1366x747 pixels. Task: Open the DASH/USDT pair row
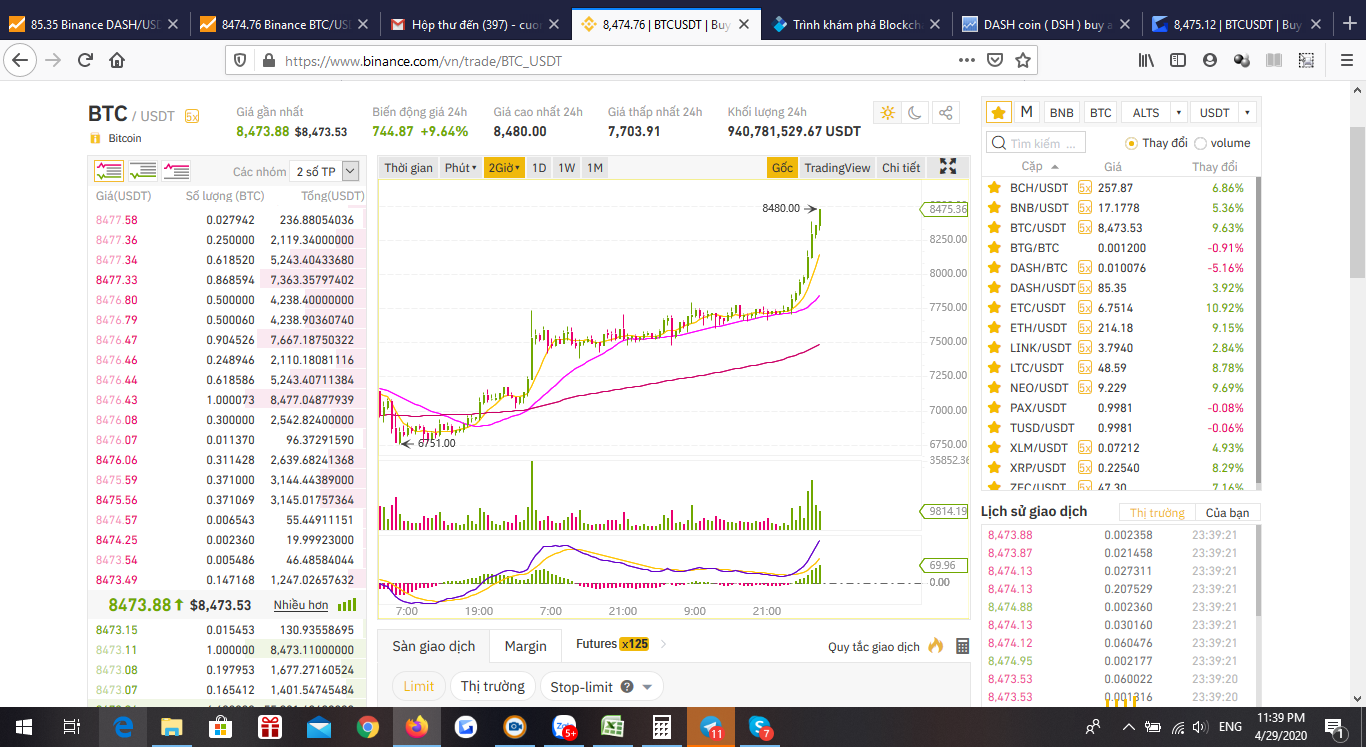(1118, 287)
